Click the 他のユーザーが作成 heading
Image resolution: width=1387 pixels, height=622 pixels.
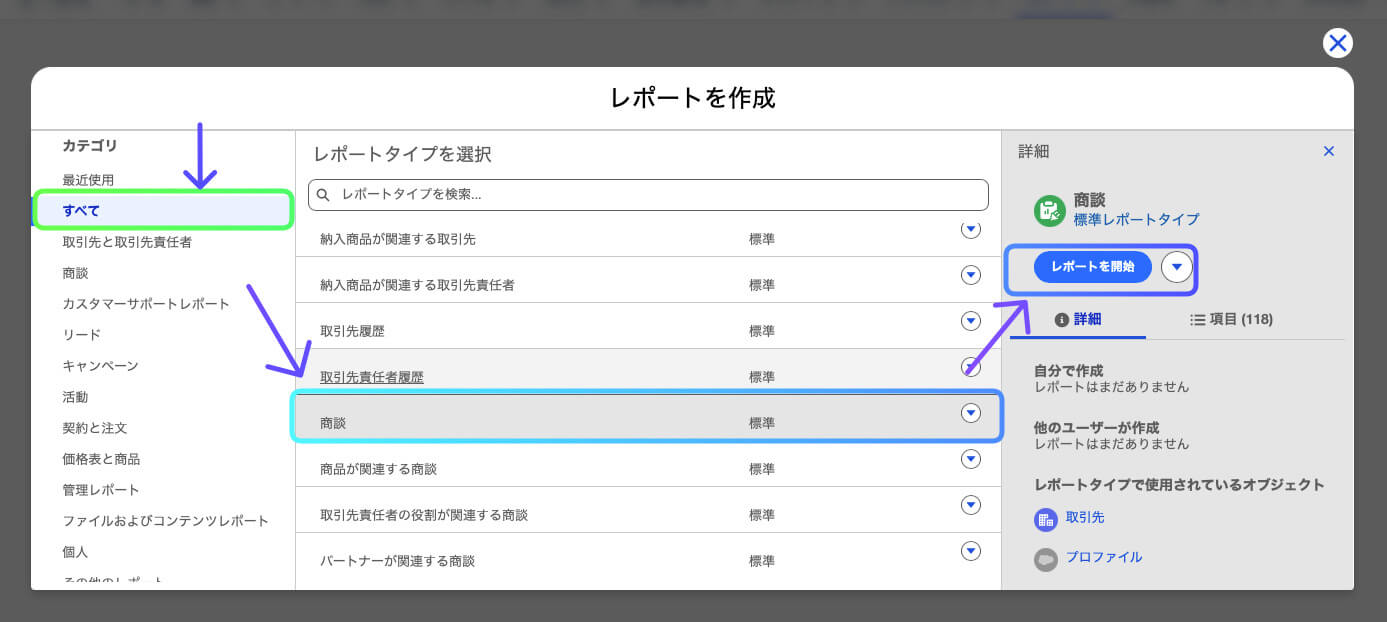click(x=1096, y=428)
